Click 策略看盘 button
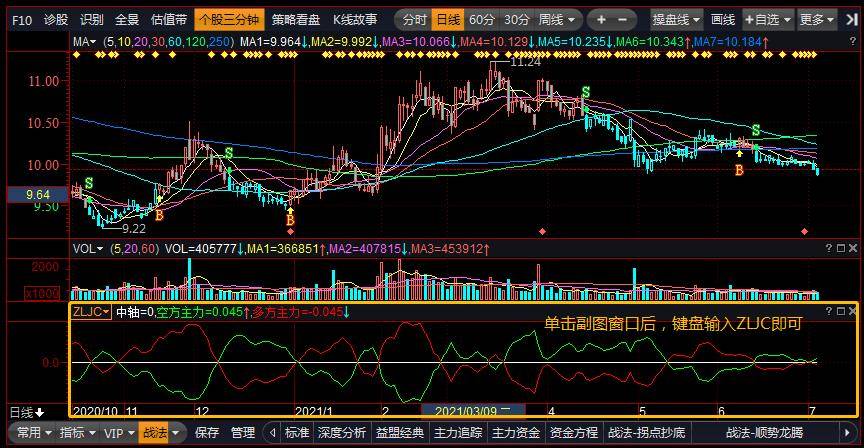The height and width of the screenshot is (448, 864). point(296,20)
